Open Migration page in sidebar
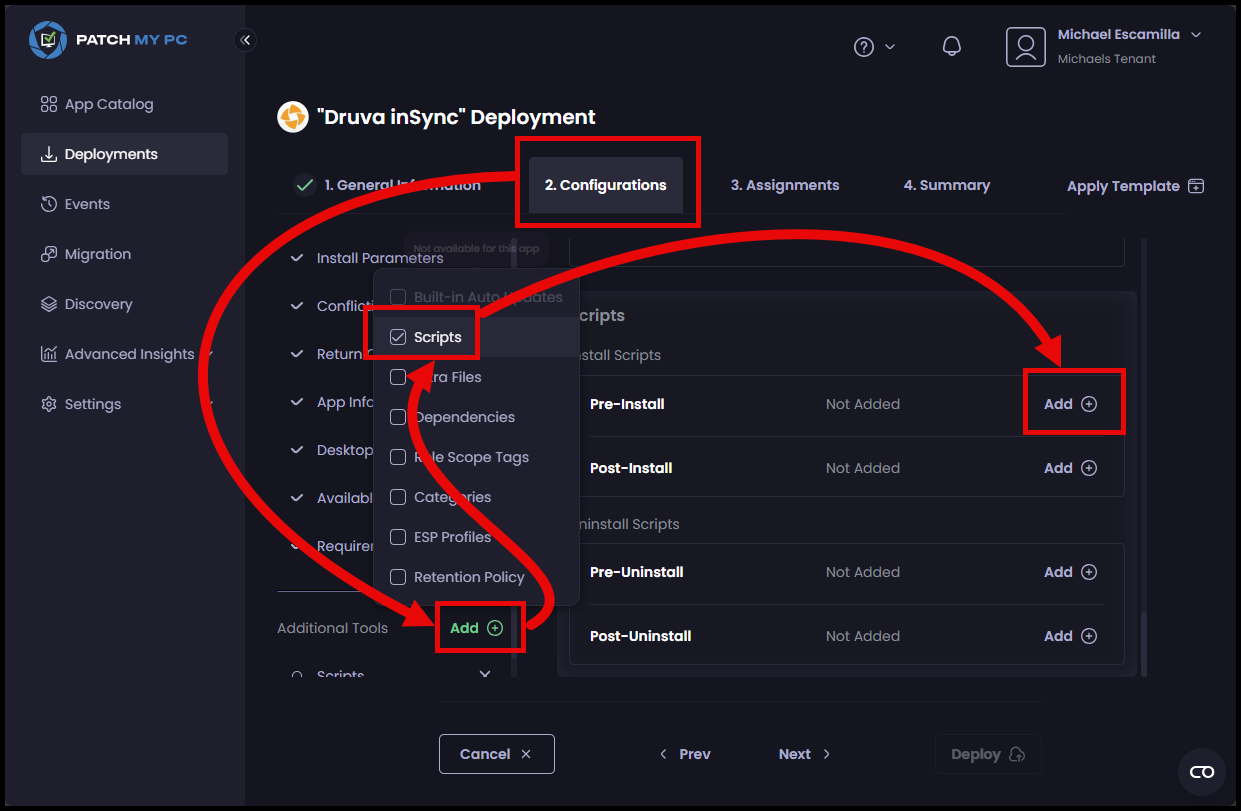The image size is (1241, 811). click(124, 254)
